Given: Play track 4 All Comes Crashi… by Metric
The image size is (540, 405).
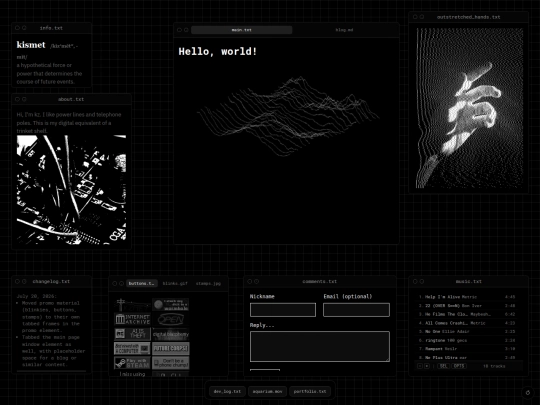Looking at the screenshot, I should [467, 323].
